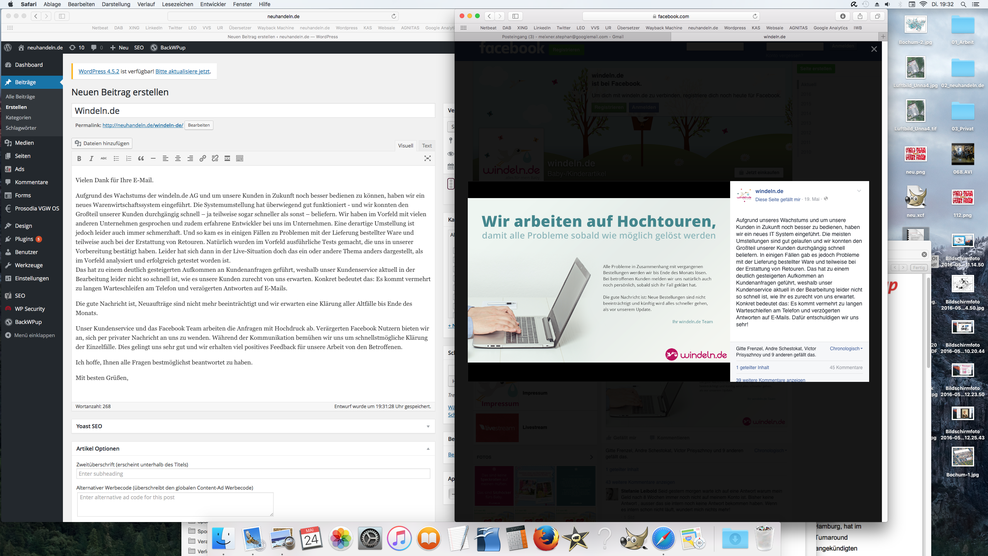Viewport: 988px width, 556px height.
Task: Open the Darstellung menu in menu bar
Action: tap(116, 4)
